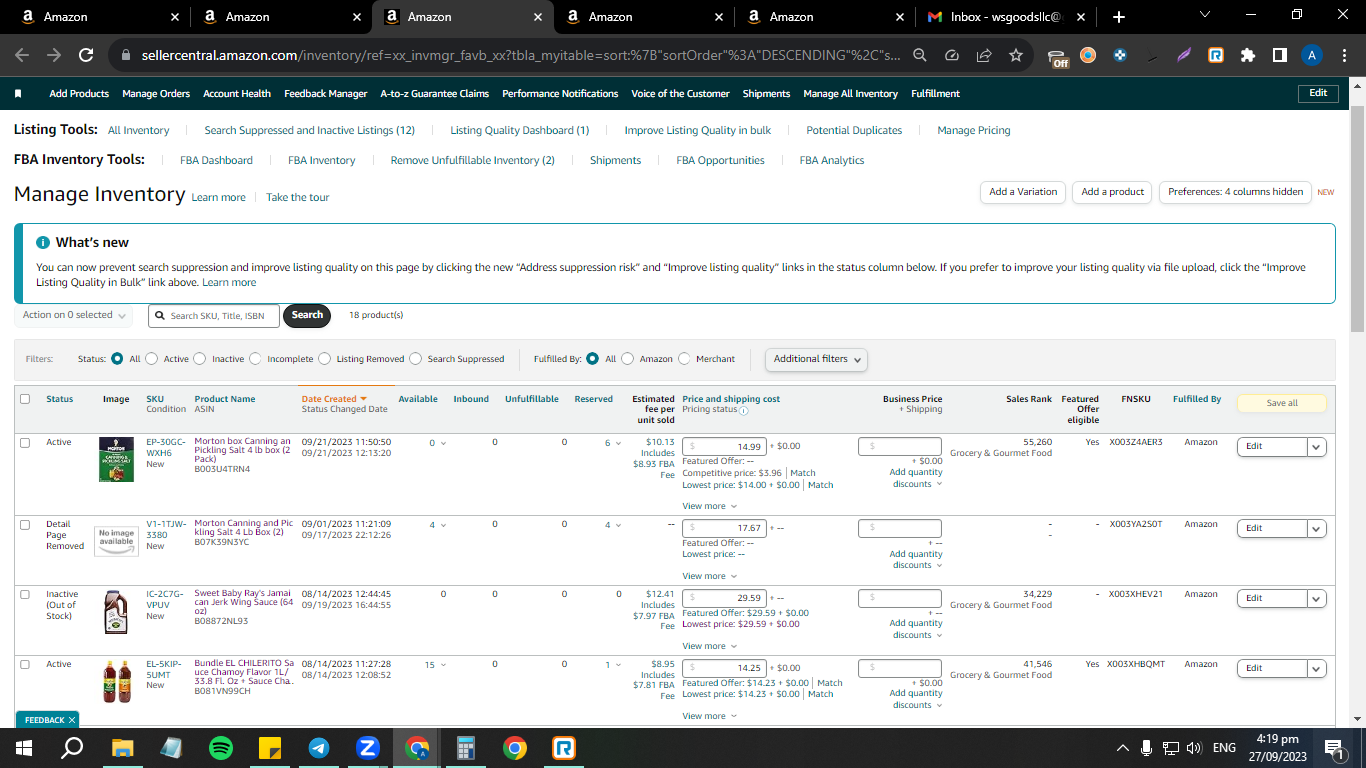Select the Search Suppressed status radio button
The image size is (1366, 768).
pos(416,359)
